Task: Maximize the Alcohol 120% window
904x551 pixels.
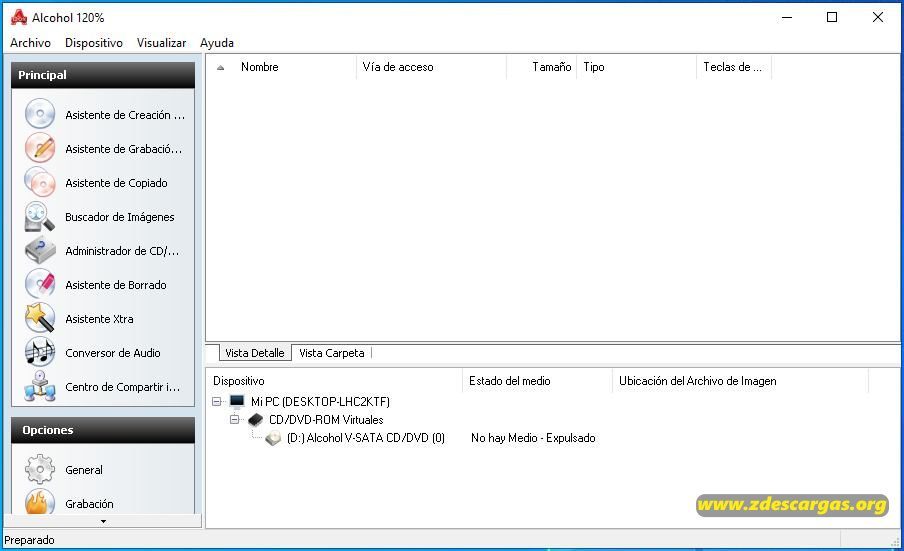Action: [832, 17]
